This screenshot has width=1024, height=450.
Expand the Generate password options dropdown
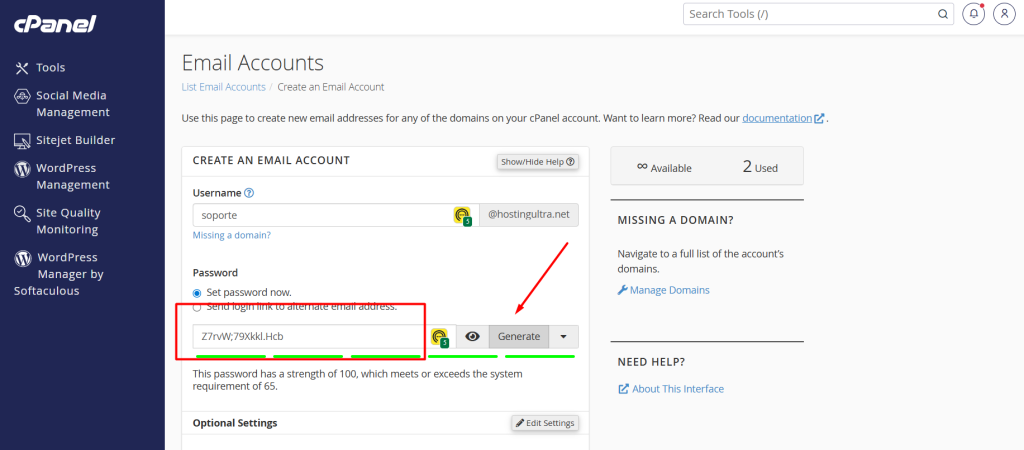point(563,337)
